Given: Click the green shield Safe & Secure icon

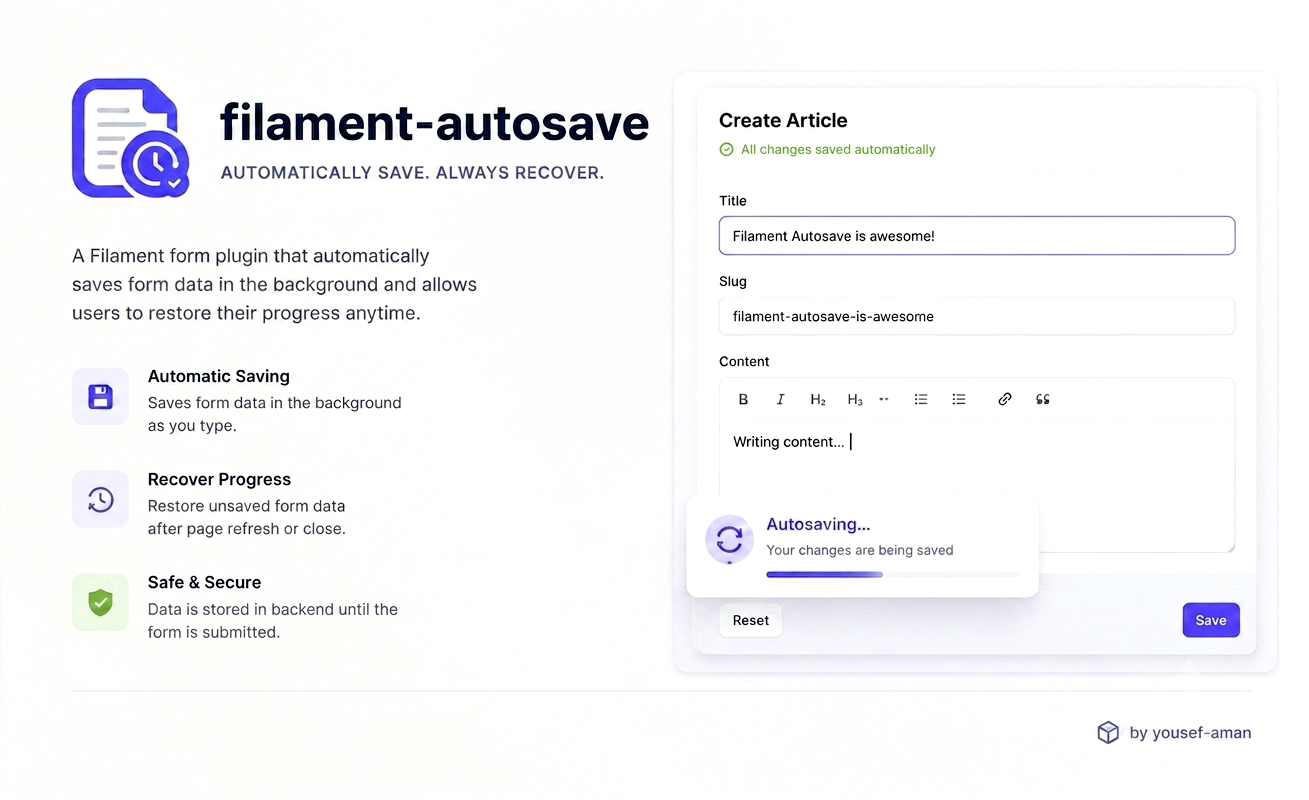Looking at the screenshot, I should click(x=100, y=602).
